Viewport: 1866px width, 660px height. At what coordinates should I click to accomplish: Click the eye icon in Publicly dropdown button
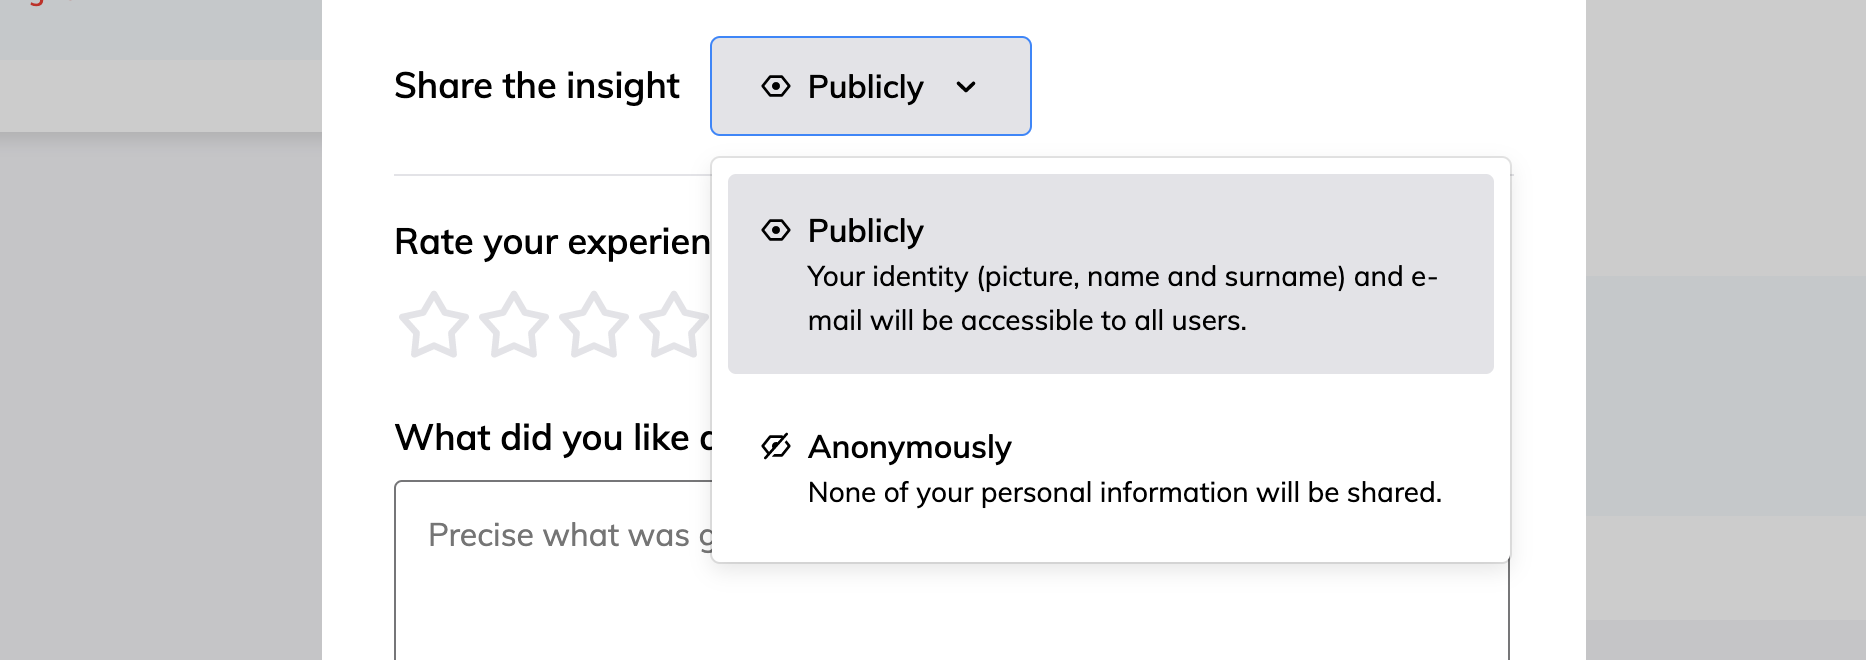(x=775, y=86)
